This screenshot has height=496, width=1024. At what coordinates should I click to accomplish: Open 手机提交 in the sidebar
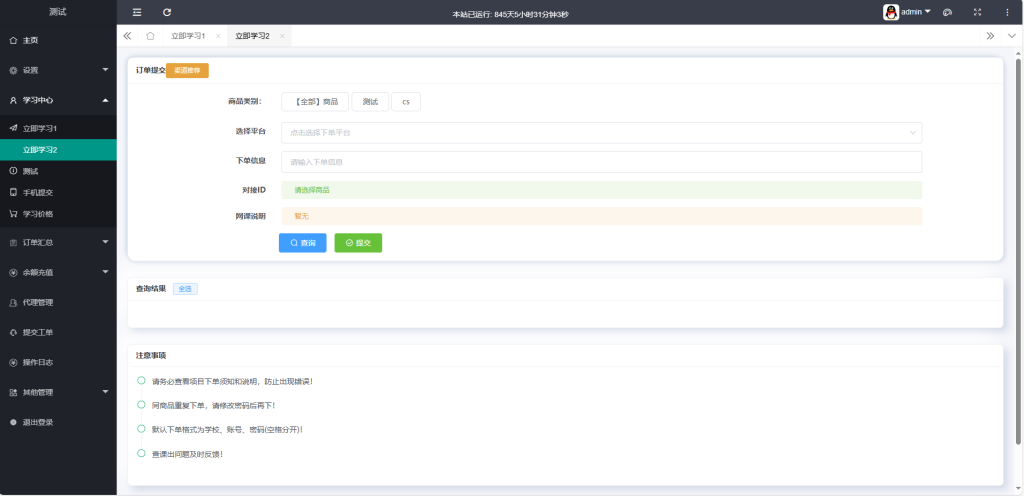[38, 192]
